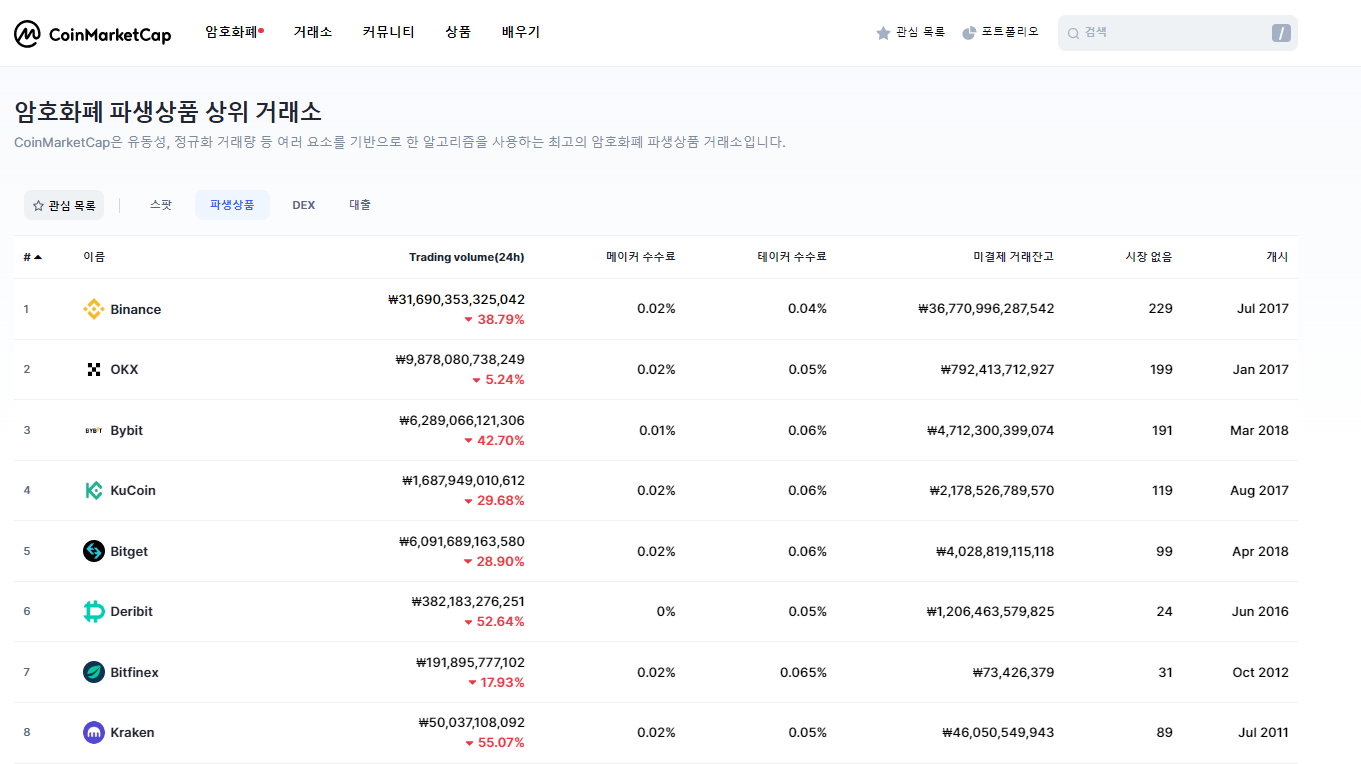The width and height of the screenshot is (1361, 764).
Task: Click Deribit maker fee 0%
Action: click(x=666, y=611)
